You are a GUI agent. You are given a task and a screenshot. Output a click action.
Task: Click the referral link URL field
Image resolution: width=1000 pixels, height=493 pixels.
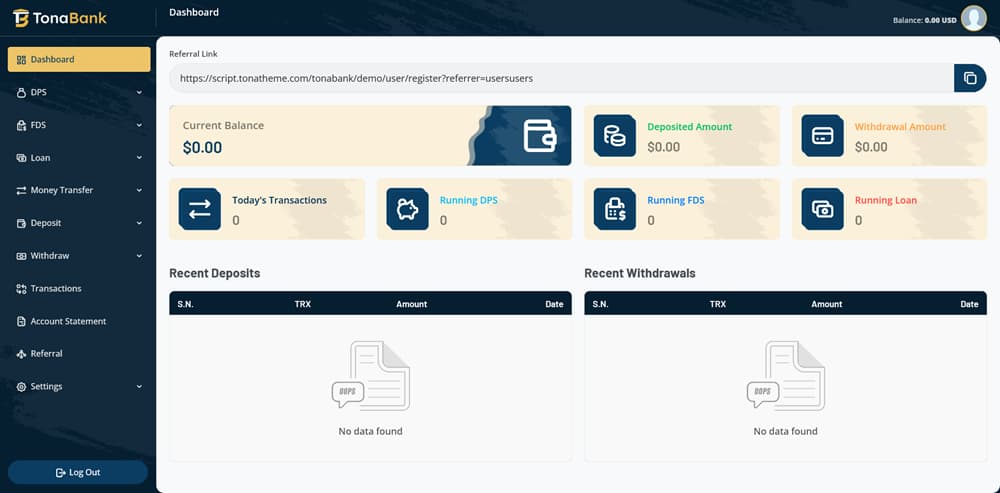coord(561,78)
